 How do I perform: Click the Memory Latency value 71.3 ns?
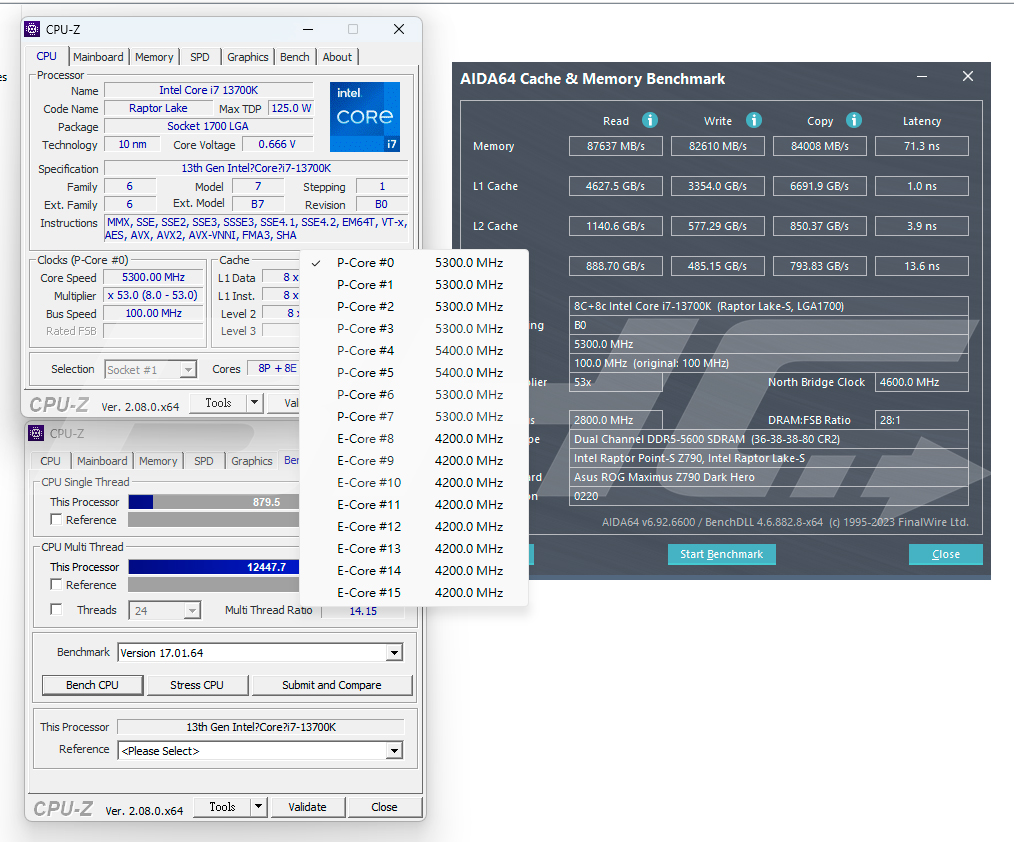coord(922,146)
